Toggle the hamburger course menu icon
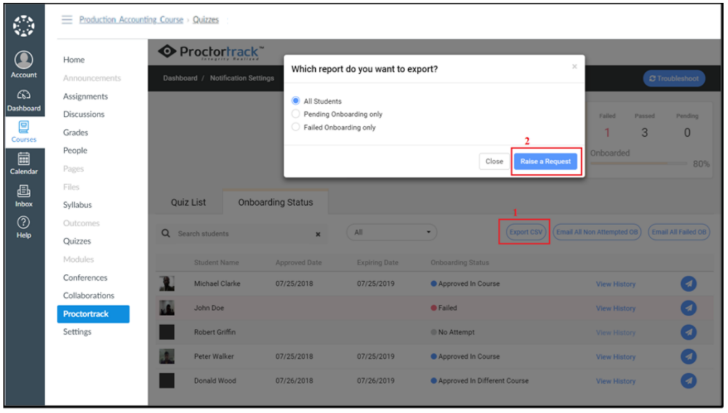Screen dimensions: 728x413 point(67,19)
